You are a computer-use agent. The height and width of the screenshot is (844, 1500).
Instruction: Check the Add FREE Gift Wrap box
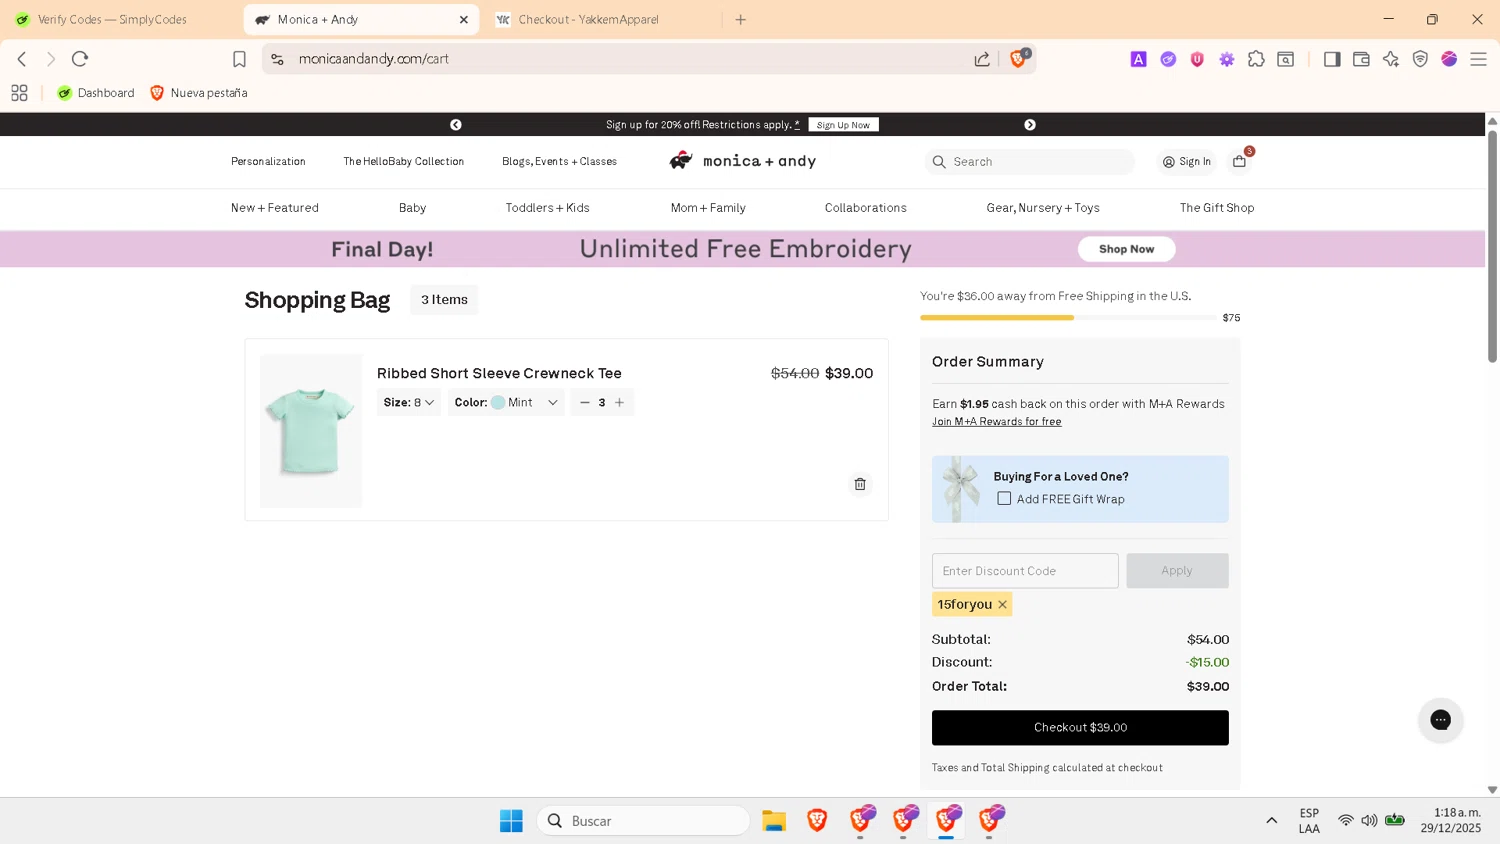tap(1004, 498)
